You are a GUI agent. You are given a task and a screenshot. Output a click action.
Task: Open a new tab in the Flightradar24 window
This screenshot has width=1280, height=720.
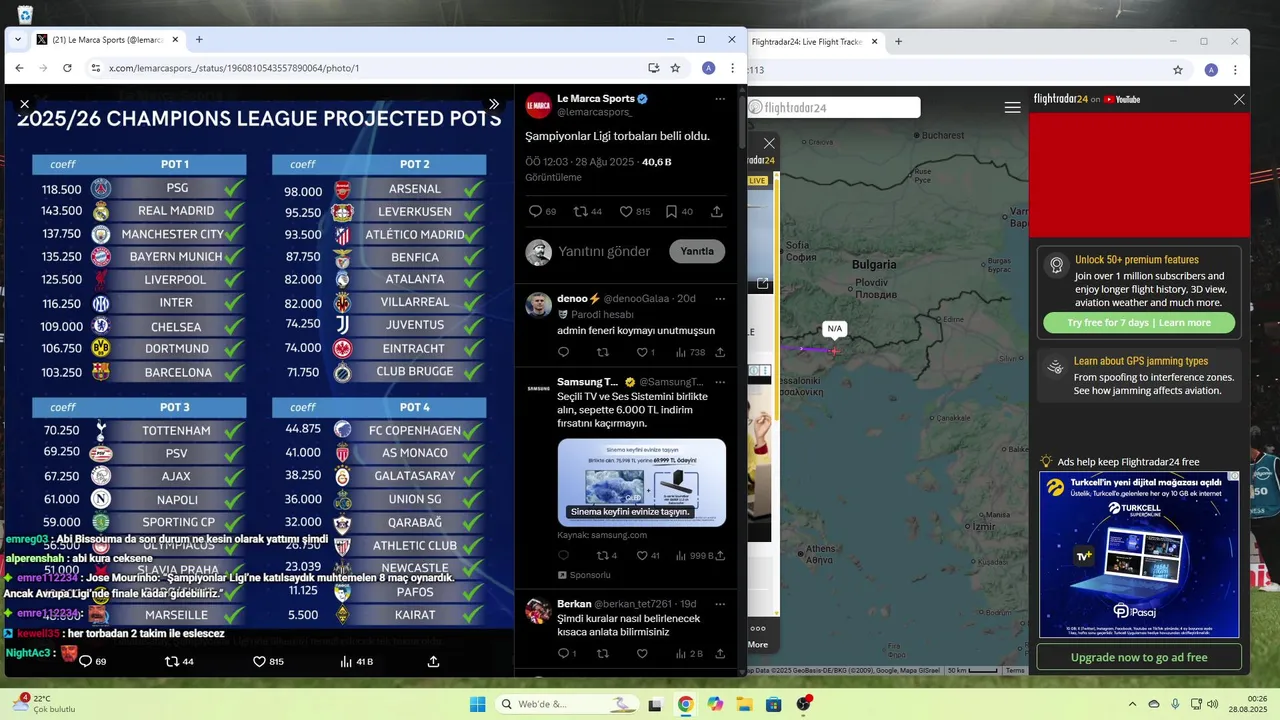[x=898, y=42]
